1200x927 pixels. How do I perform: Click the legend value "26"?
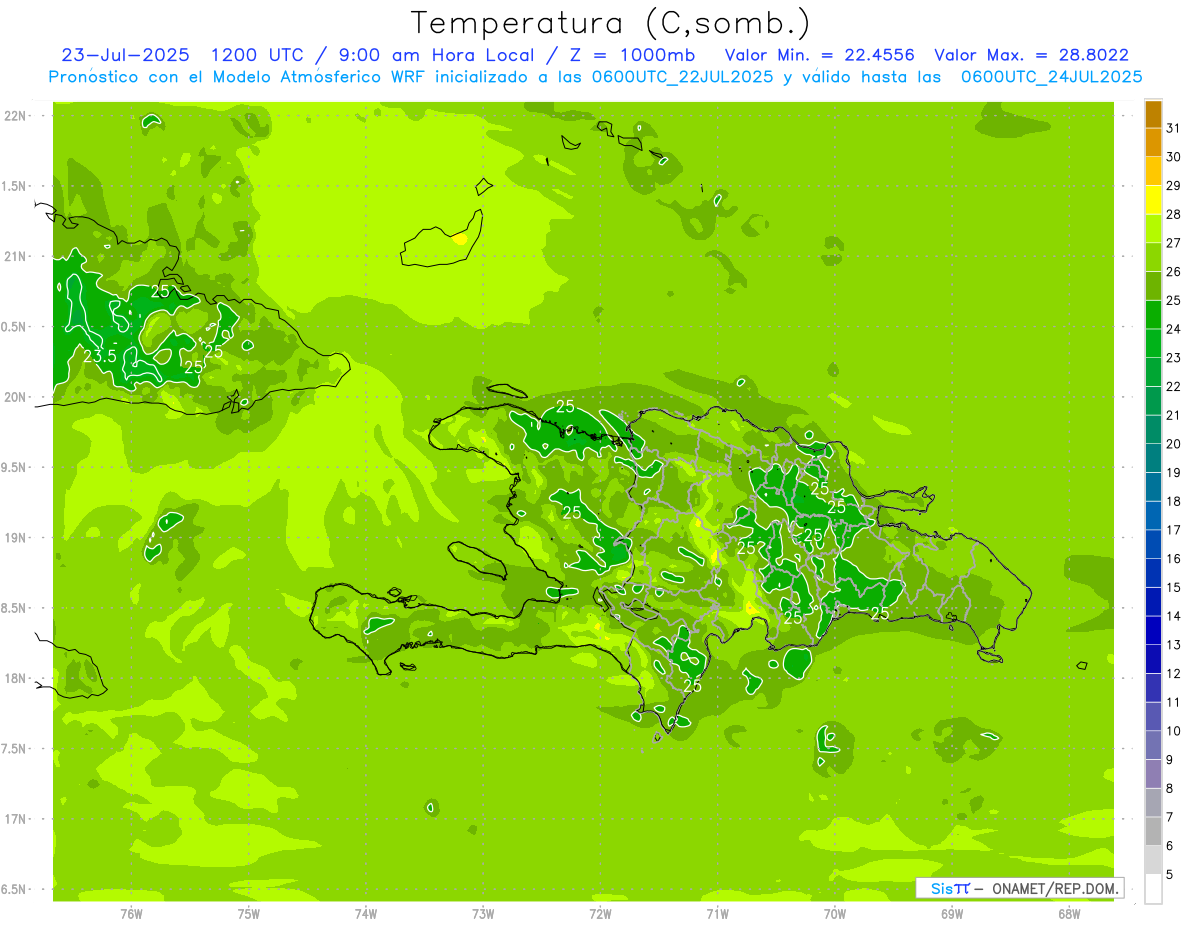pos(1174,272)
